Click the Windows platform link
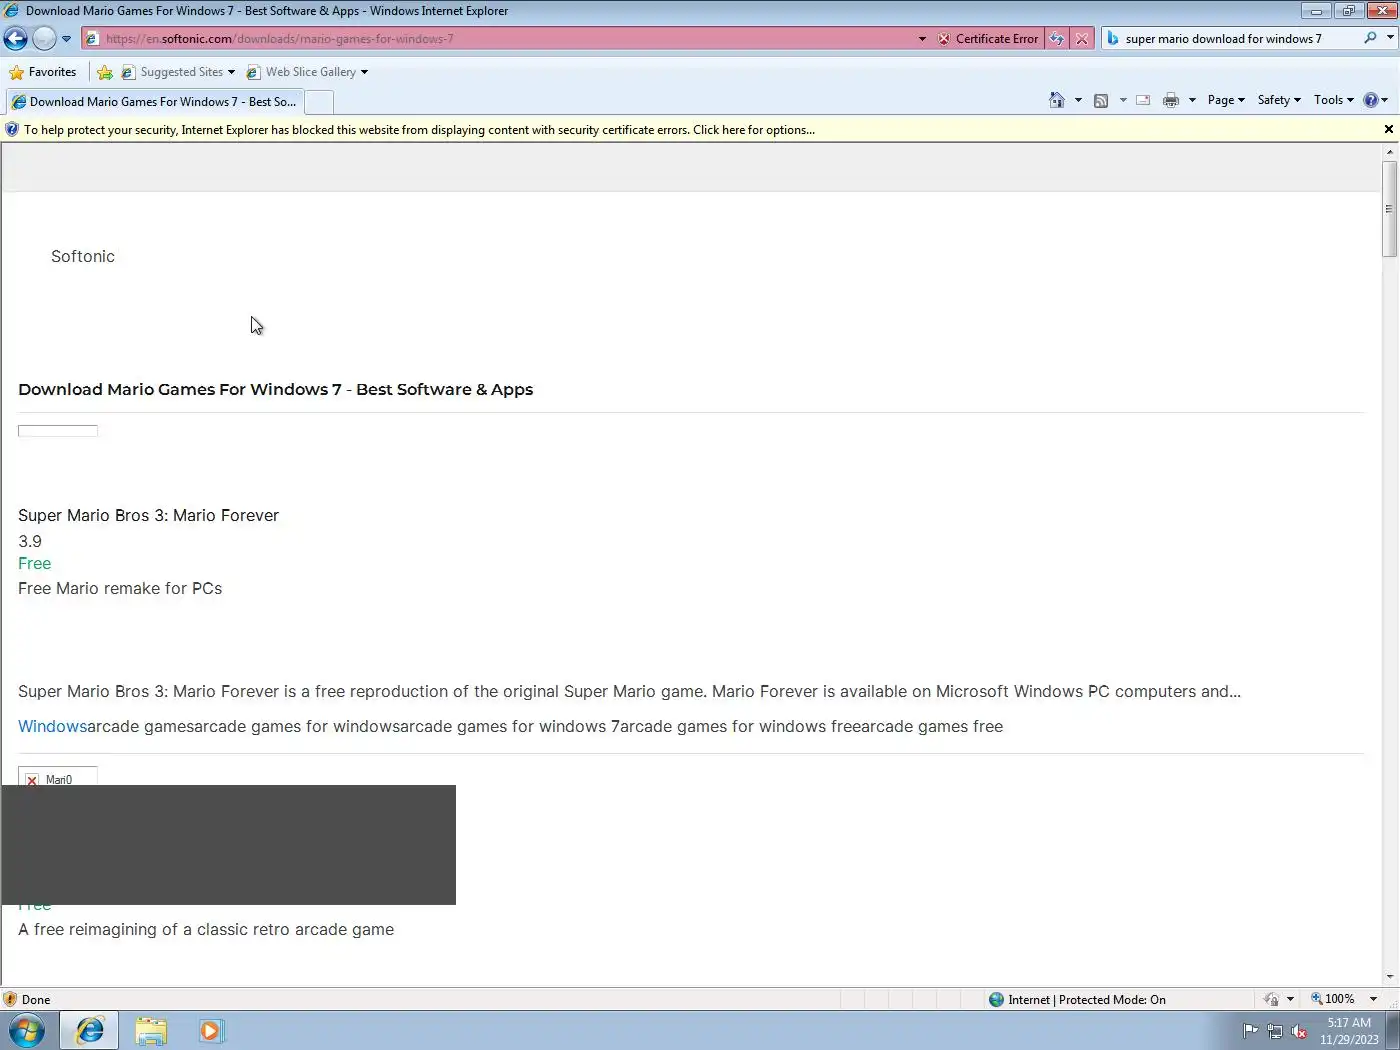The image size is (1400, 1050). pos(52,727)
